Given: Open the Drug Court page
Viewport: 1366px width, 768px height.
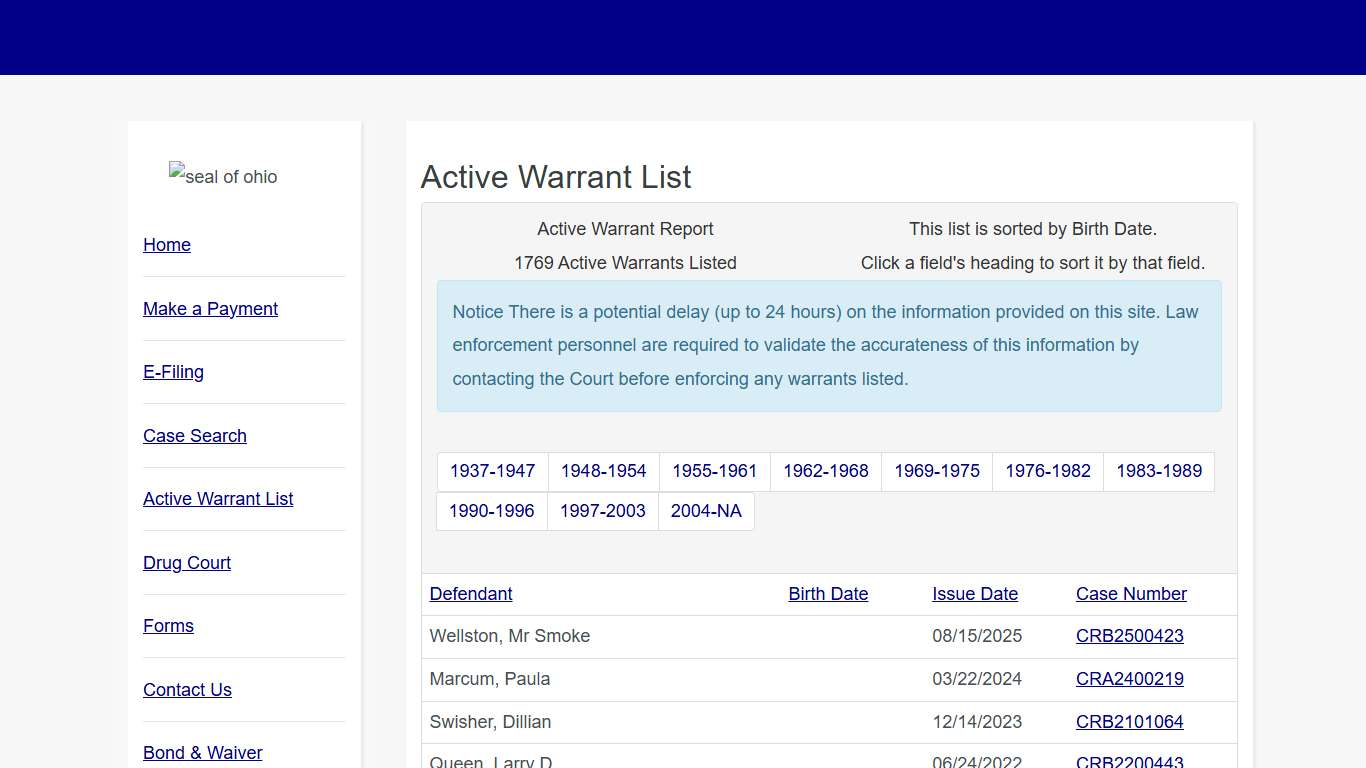Looking at the screenshot, I should tap(187, 563).
